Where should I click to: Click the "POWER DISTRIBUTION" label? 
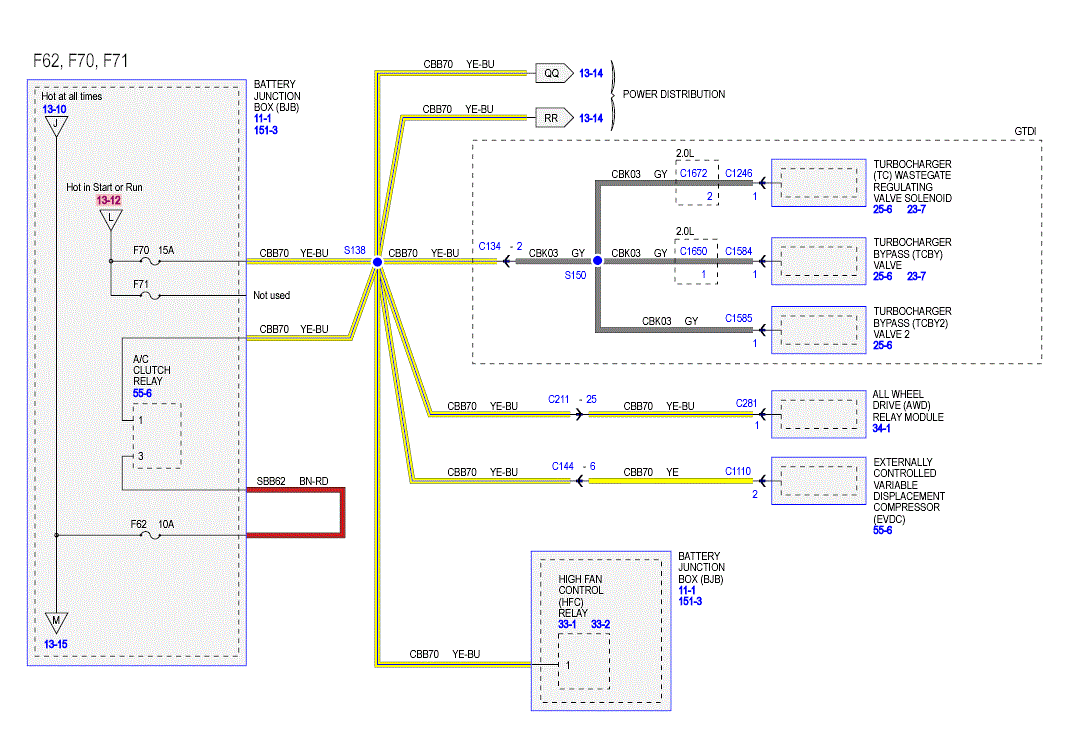coord(674,94)
